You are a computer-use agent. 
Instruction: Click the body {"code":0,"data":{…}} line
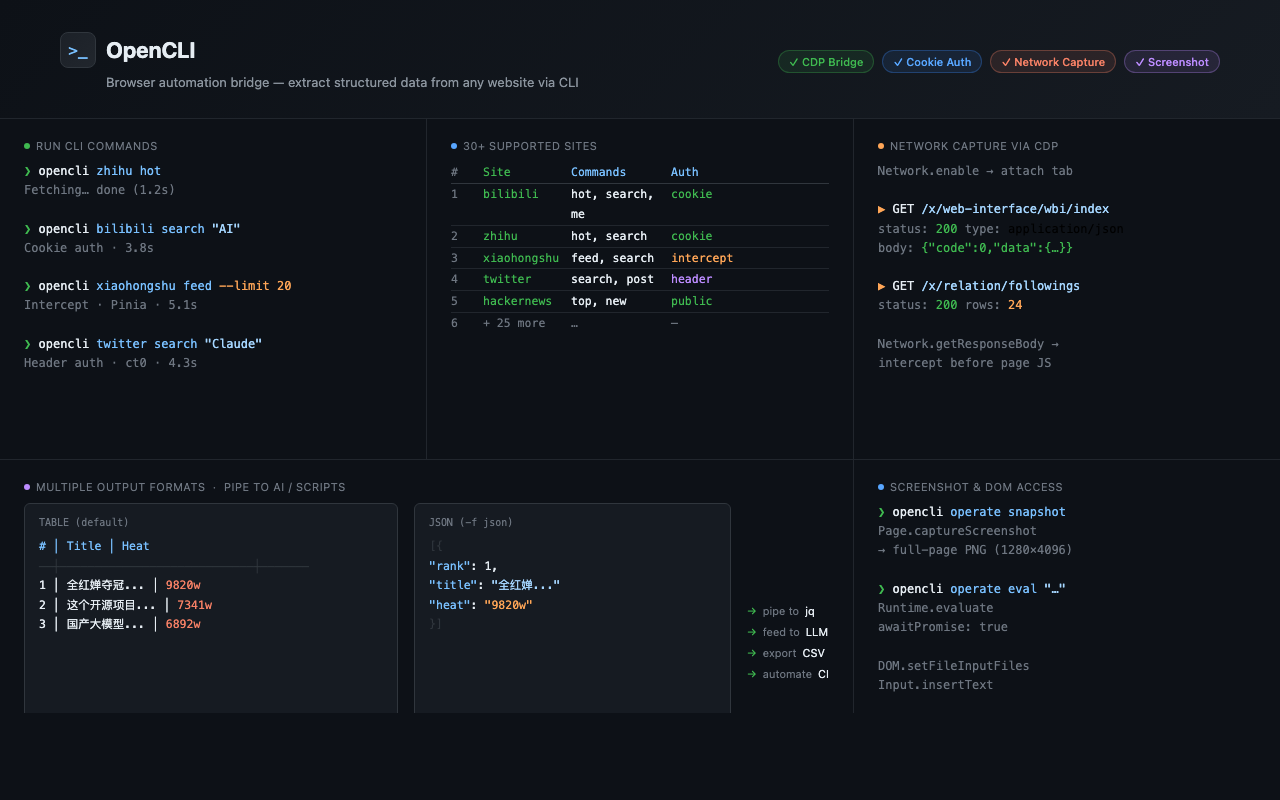[x=975, y=248]
